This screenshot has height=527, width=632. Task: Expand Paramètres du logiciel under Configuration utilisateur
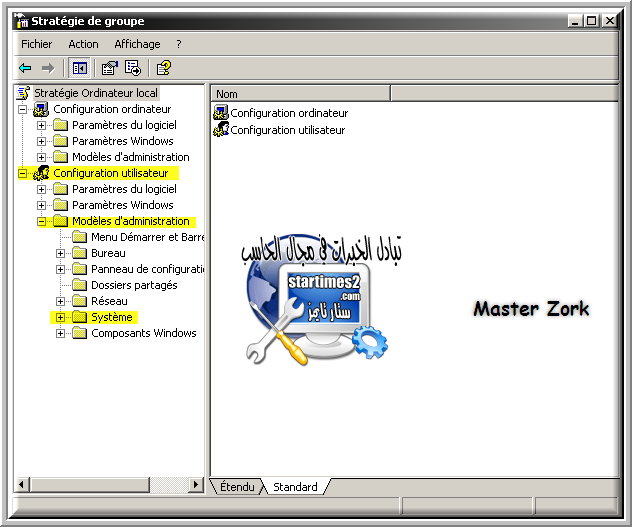pos(42,189)
